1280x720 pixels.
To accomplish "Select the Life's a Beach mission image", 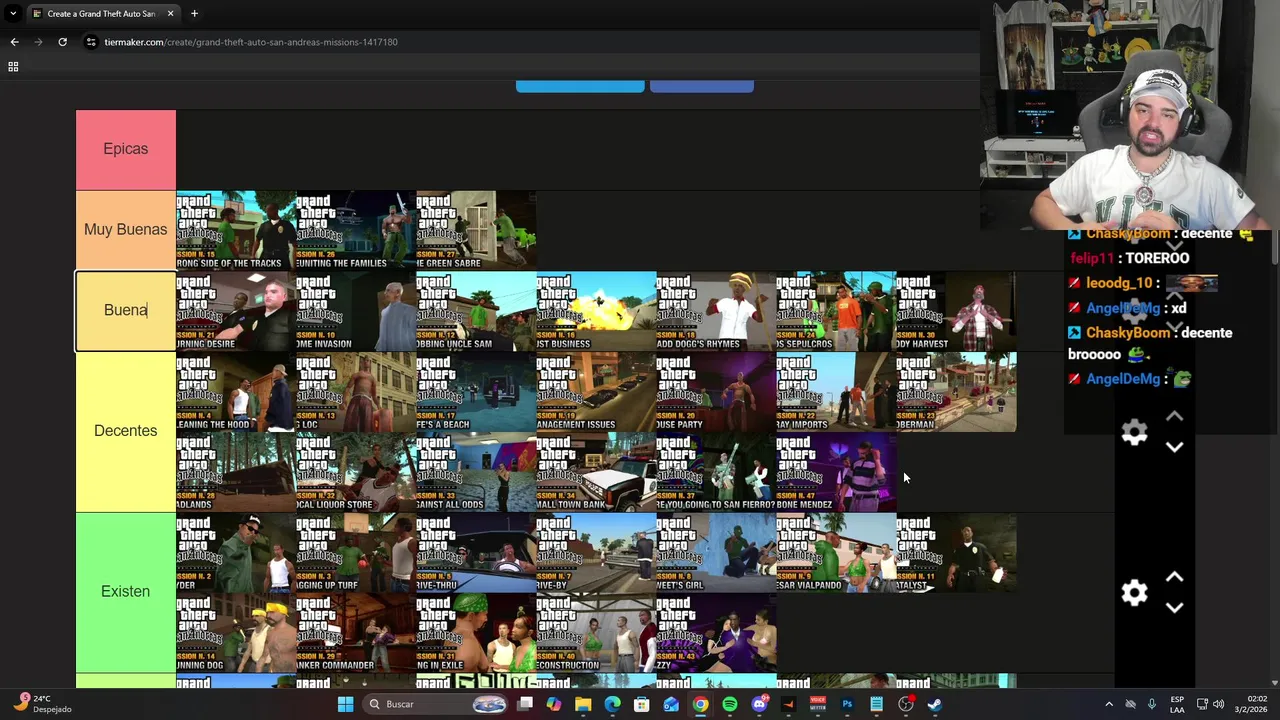I will 476,391.
